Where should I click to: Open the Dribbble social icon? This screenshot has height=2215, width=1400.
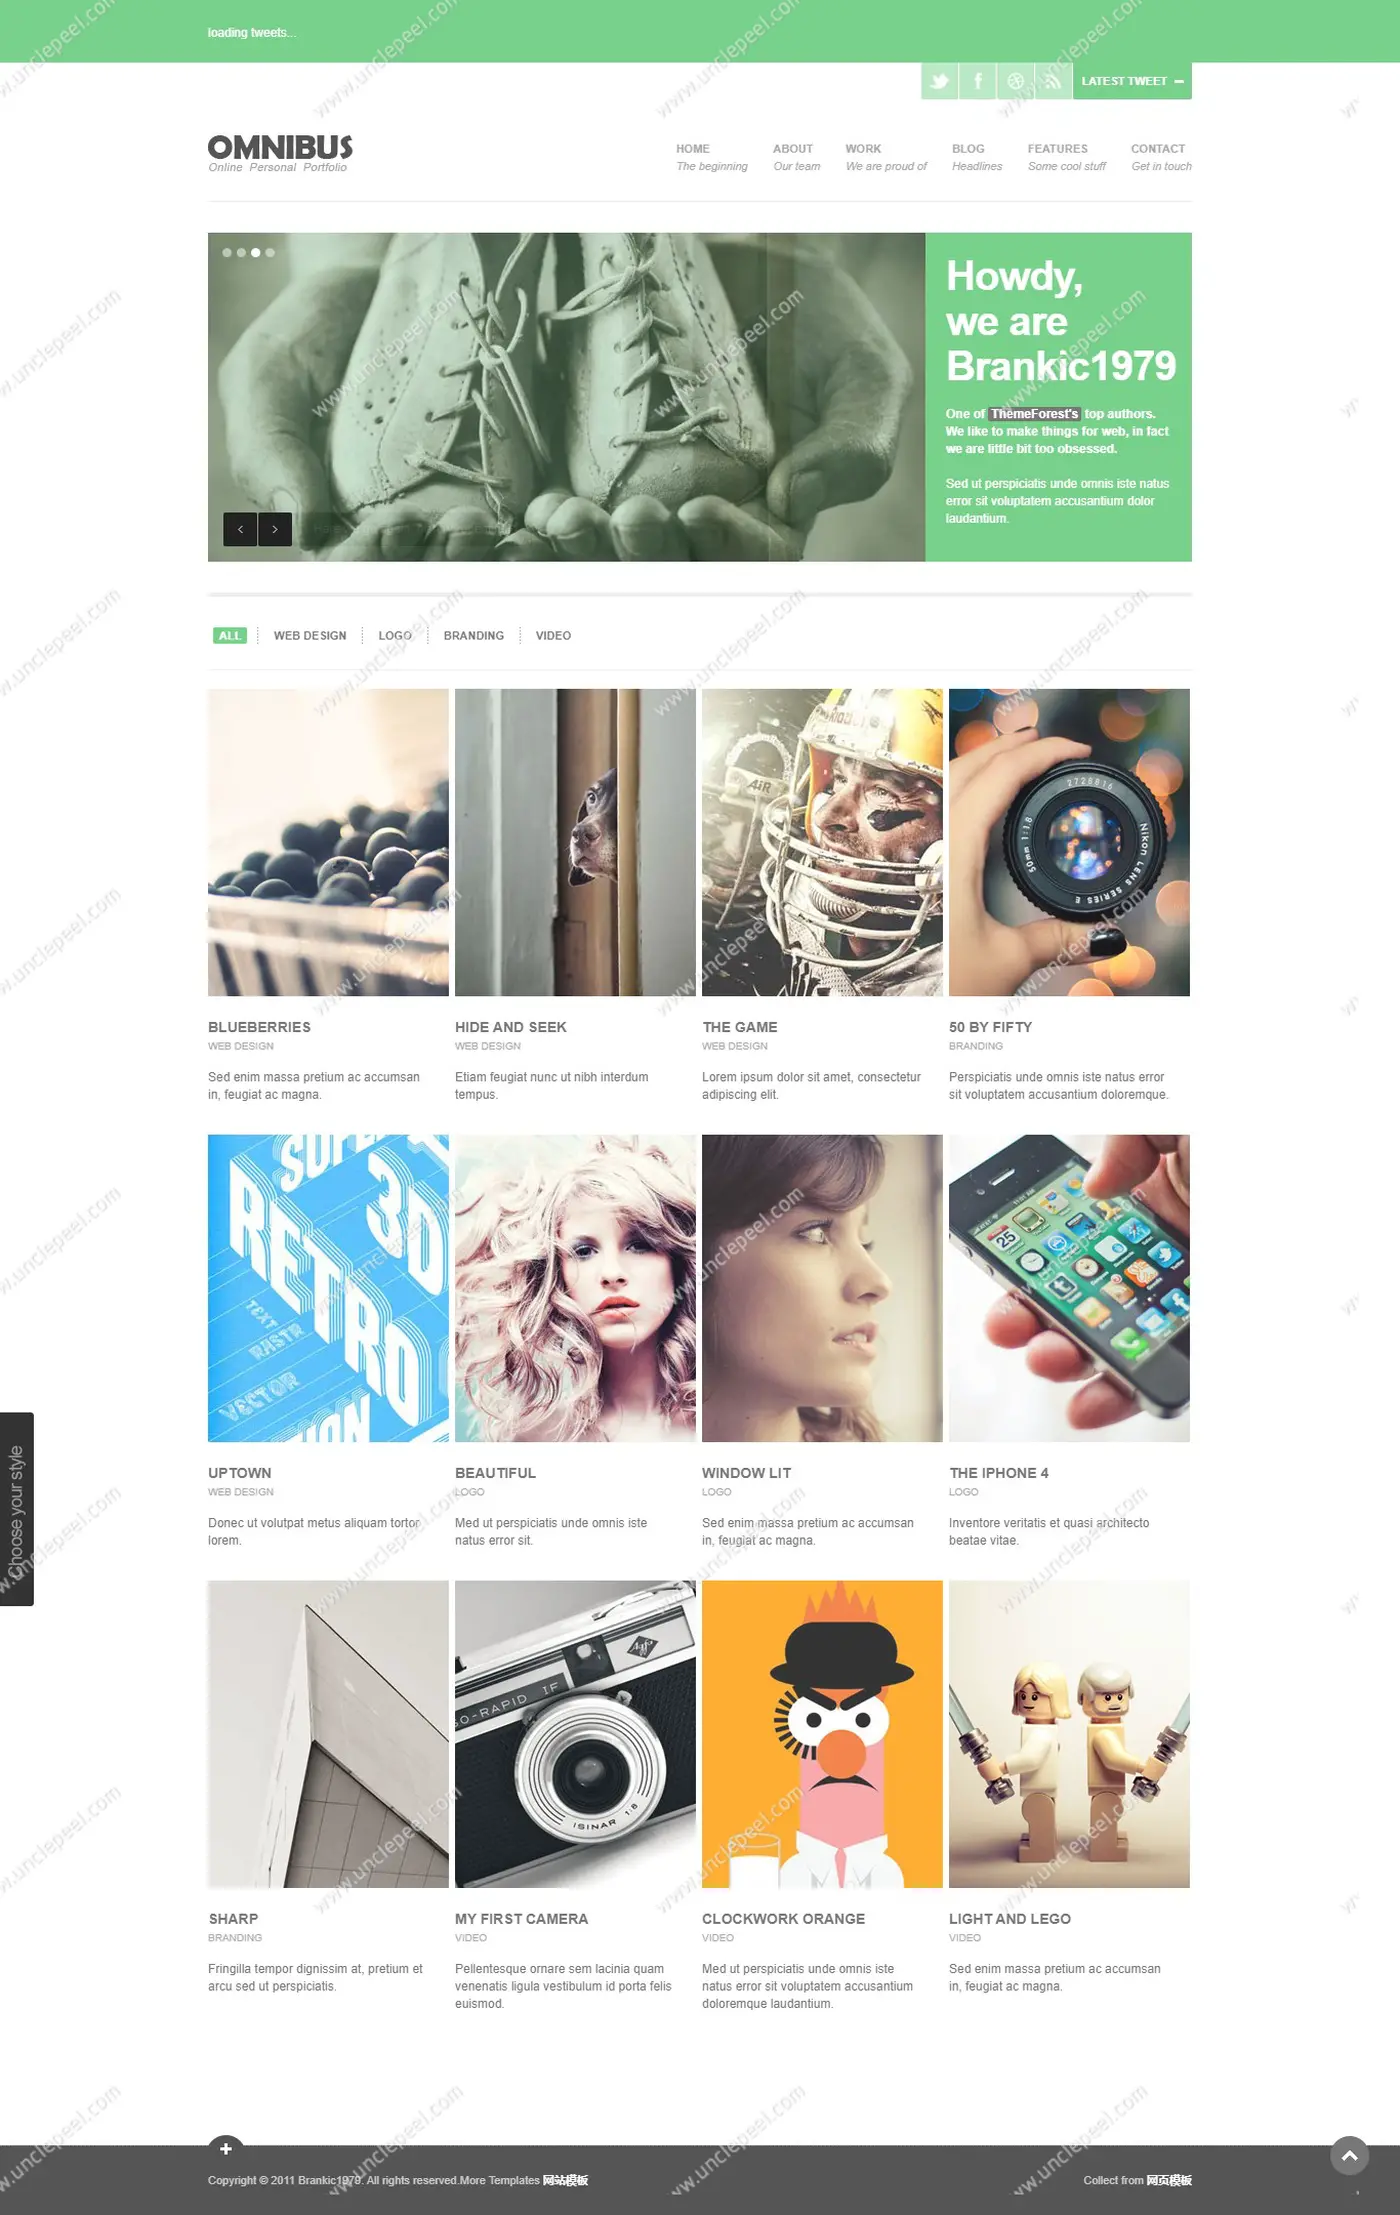click(x=1015, y=81)
